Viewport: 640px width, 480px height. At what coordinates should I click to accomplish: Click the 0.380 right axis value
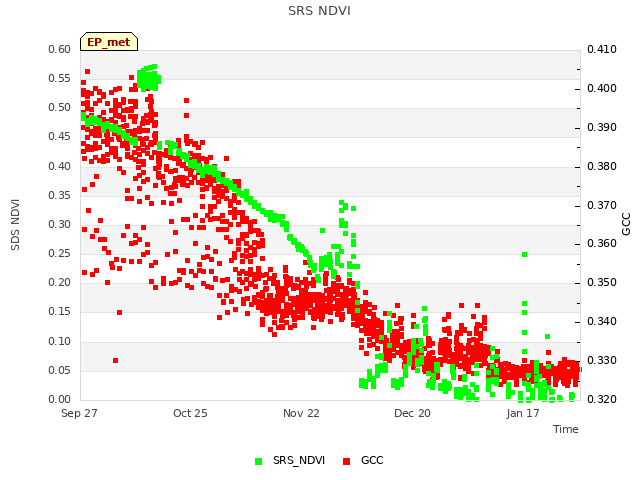coord(602,166)
